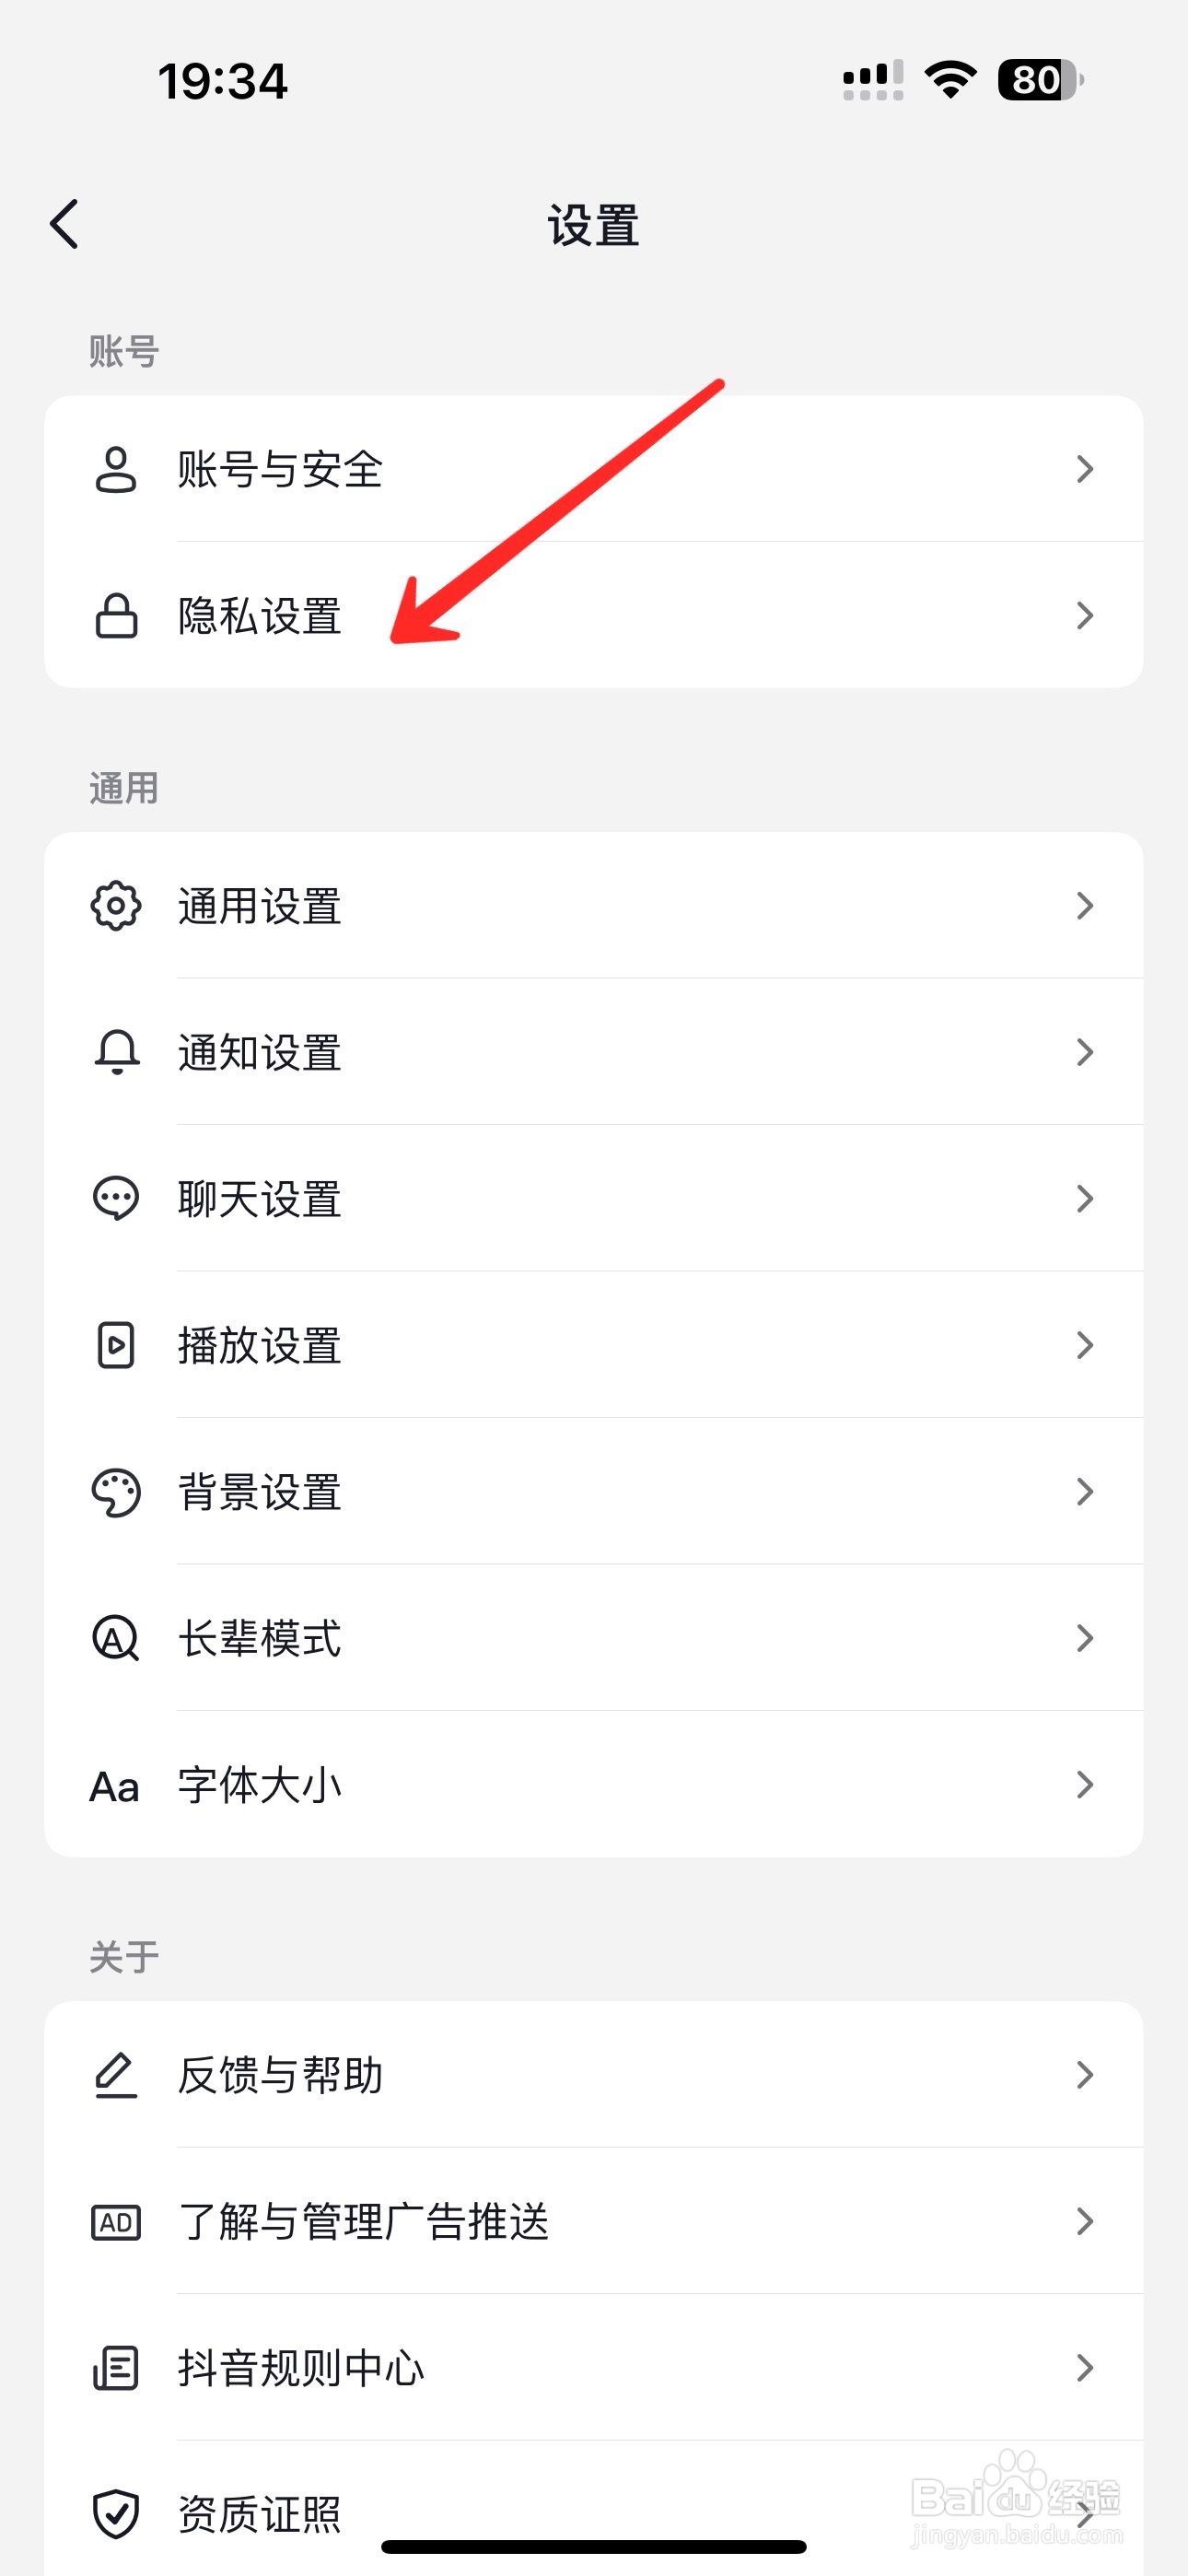Image resolution: width=1188 pixels, height=2576 pixels.
Task: Tap the pencil icon for feedback
Action: [116, 2075]
